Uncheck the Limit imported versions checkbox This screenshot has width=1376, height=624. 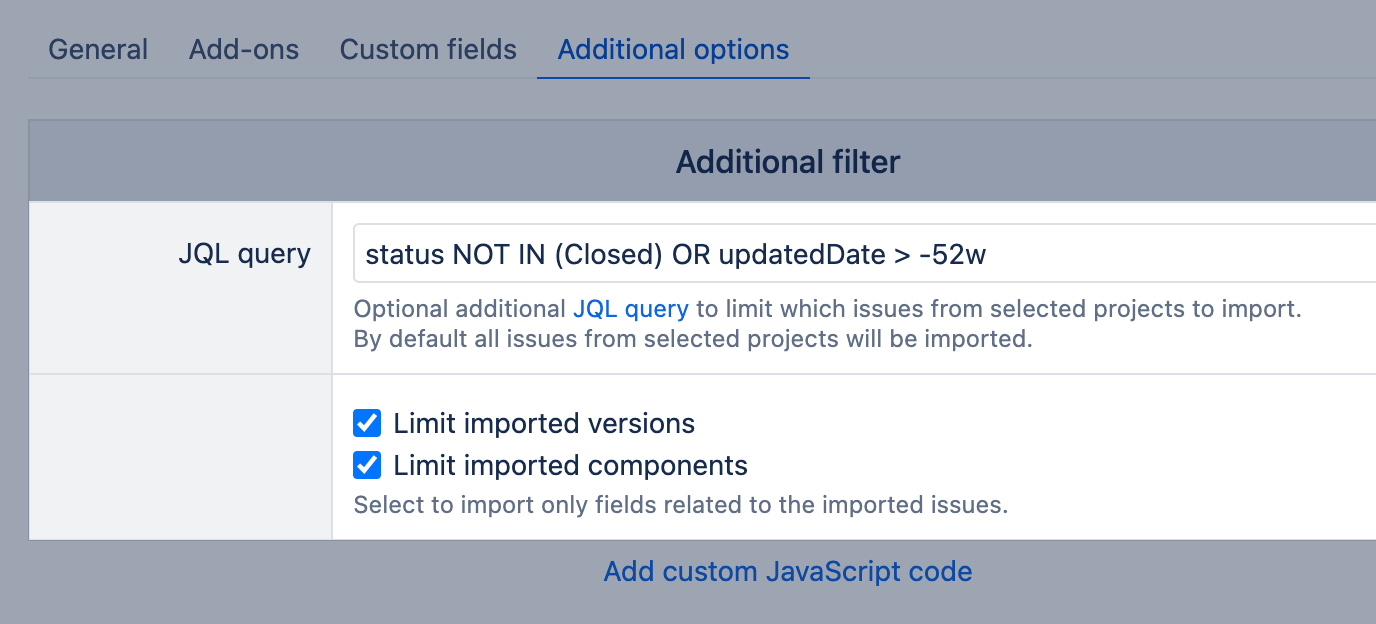coord(367,423)
